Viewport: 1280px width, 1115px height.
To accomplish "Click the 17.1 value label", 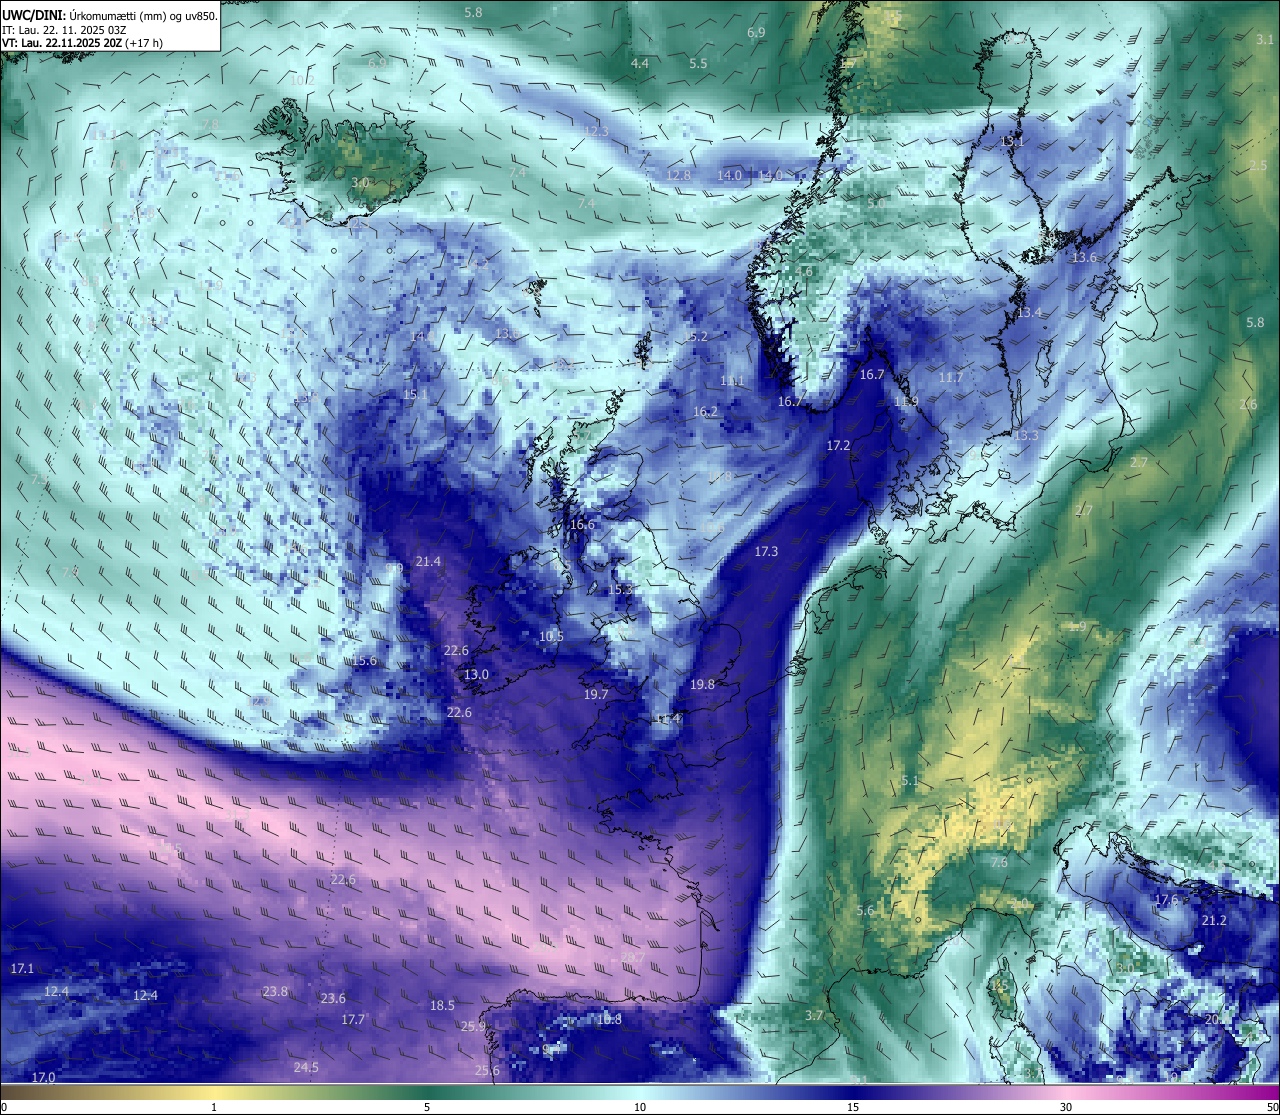I will (22, 969).
